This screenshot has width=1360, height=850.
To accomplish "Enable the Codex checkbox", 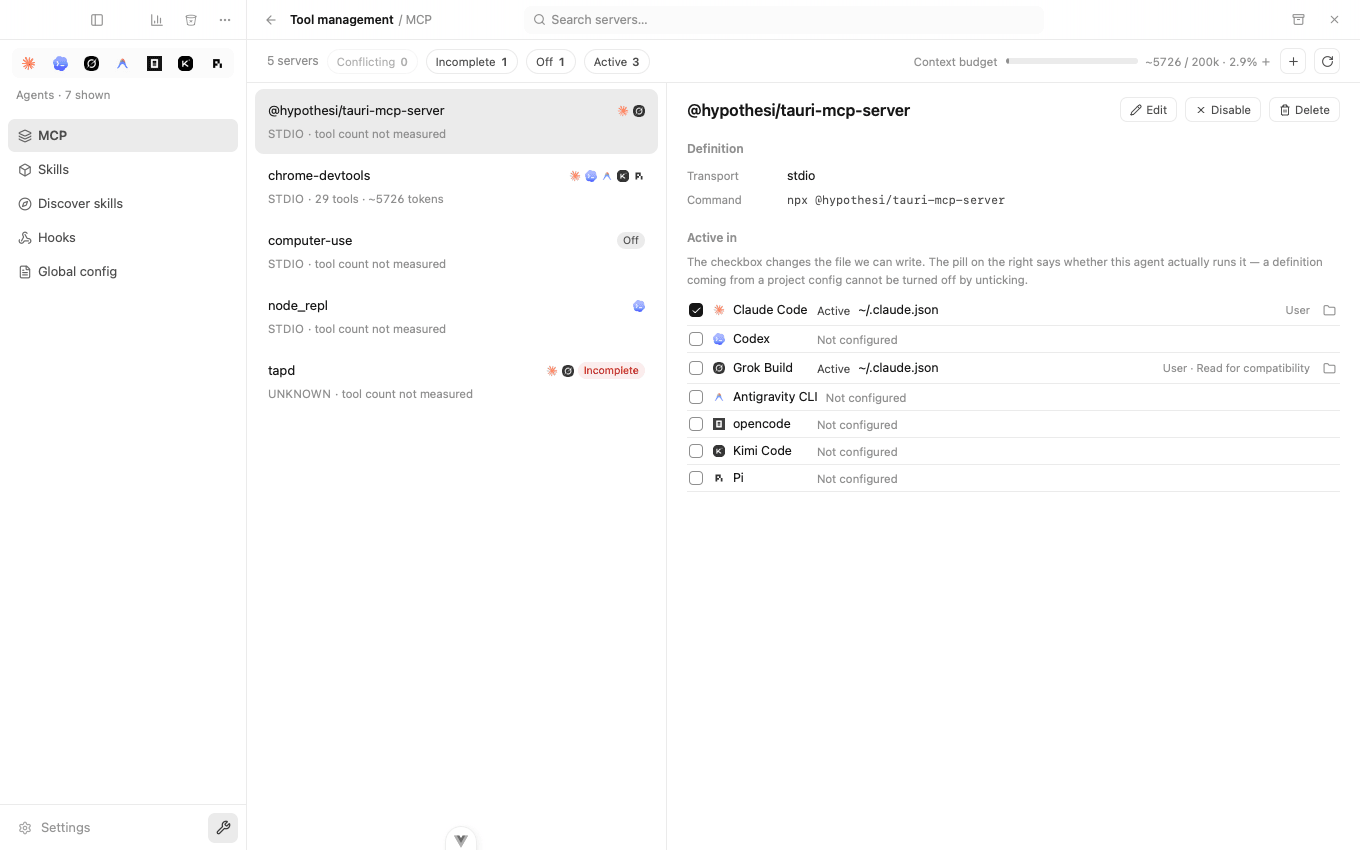I will (x=696, y=339).
